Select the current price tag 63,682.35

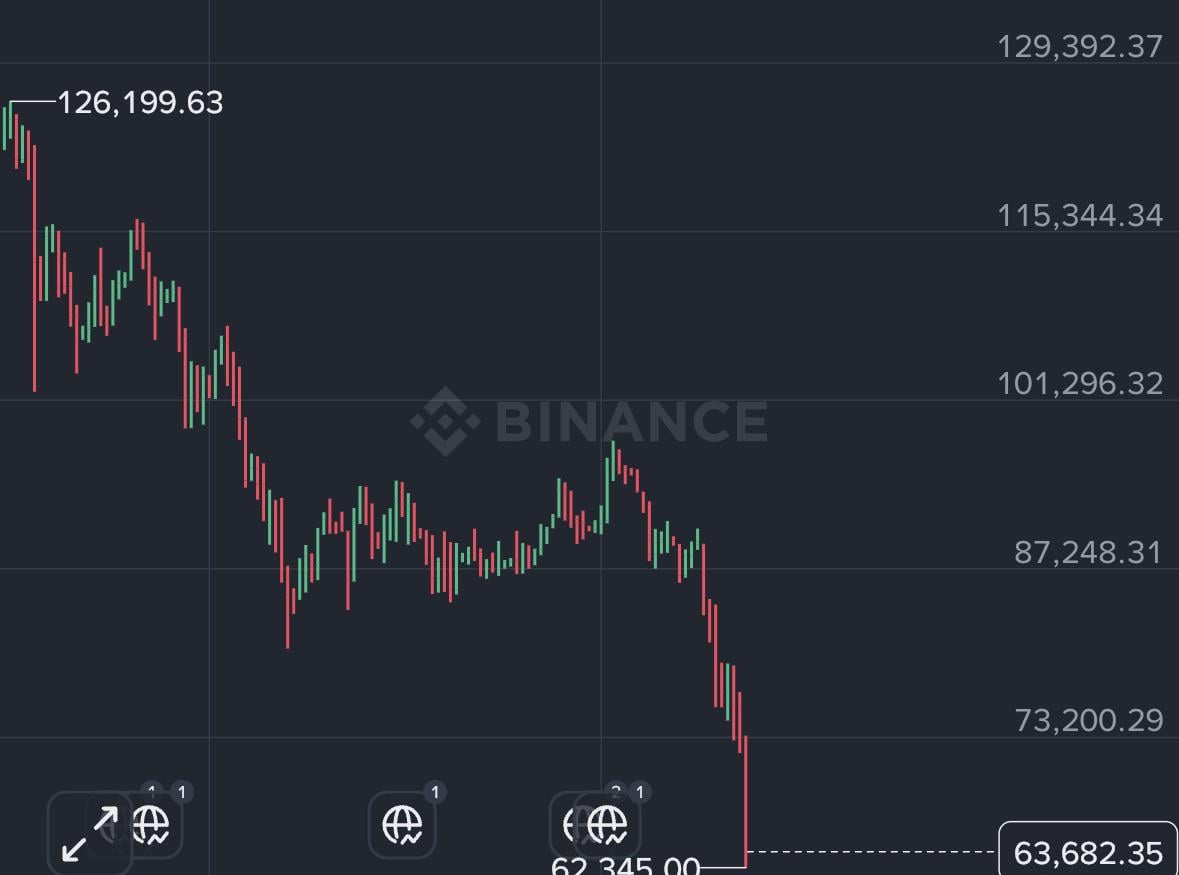(1087, 853)
